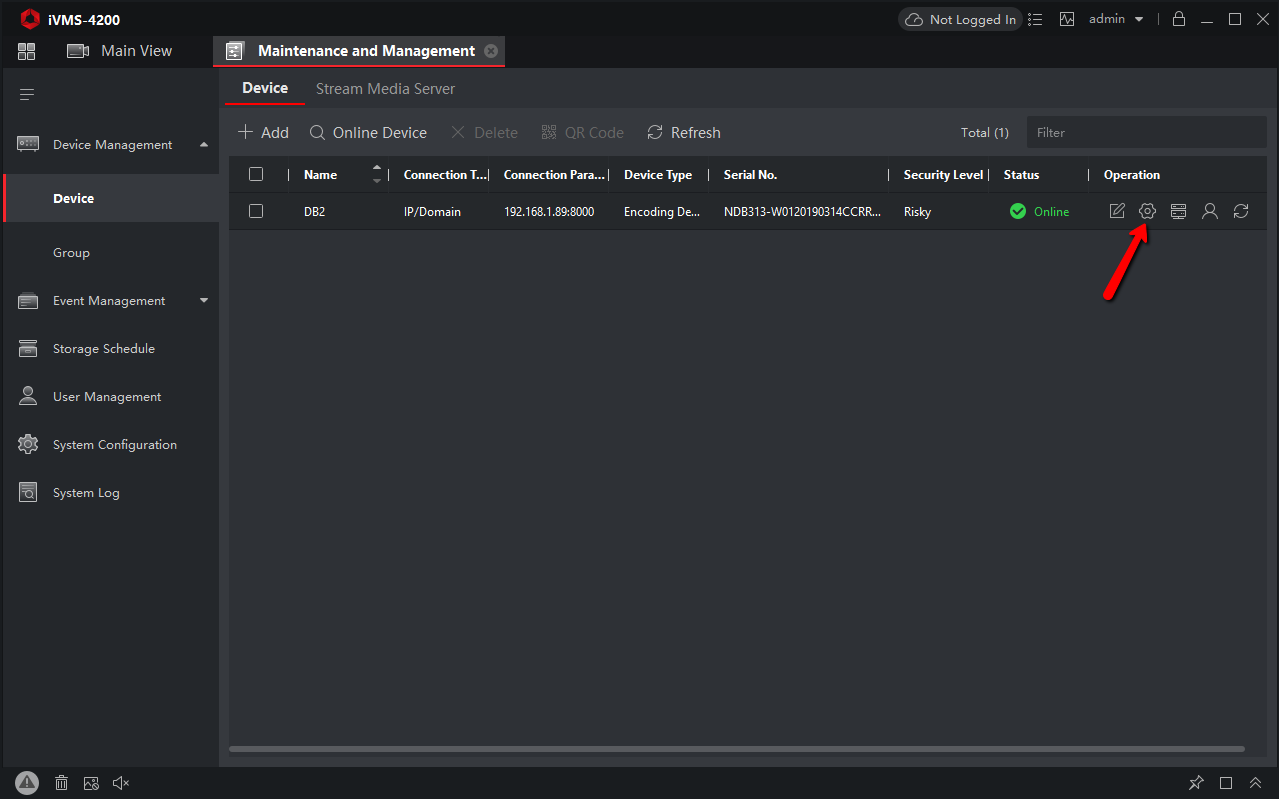The height and width of the screenshot is (799, 1279).
Task: Click the refresh icon in DB2 row
Action: tap(1241, 211)
